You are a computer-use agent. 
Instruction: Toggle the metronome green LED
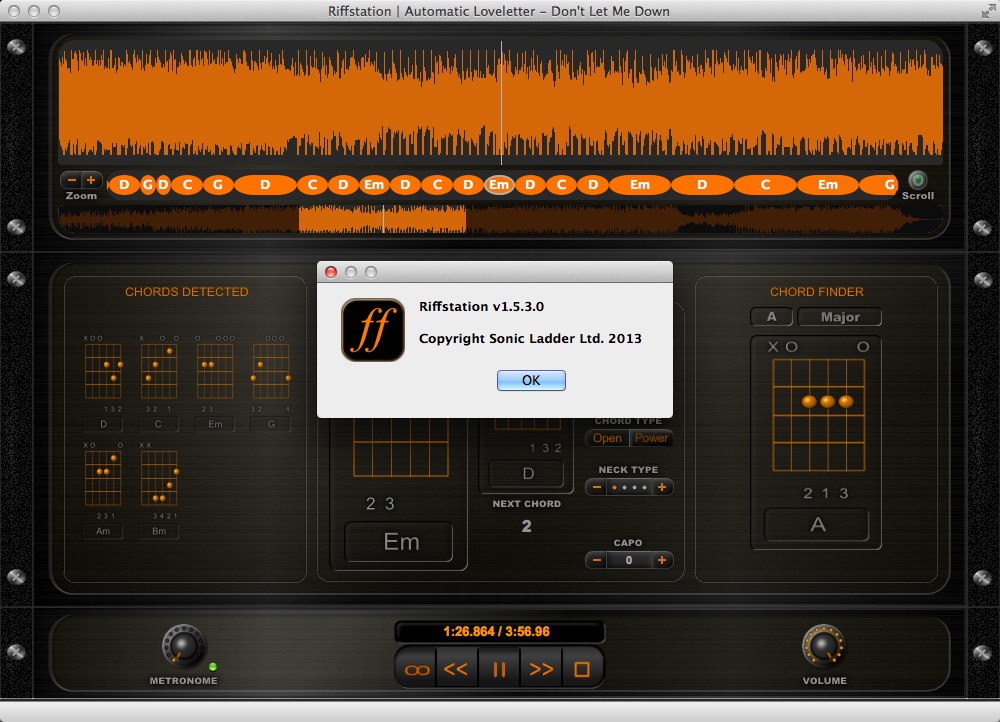[x=213, y=667]
